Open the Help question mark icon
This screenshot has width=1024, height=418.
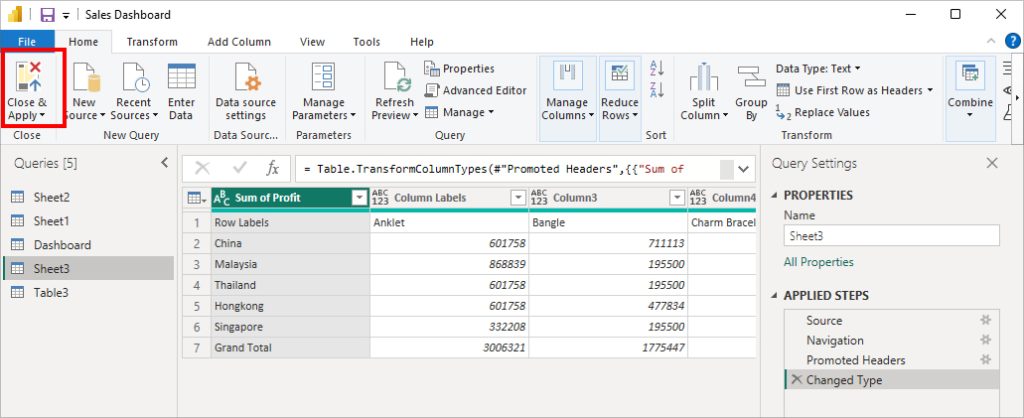click(x=1012, y=40)
